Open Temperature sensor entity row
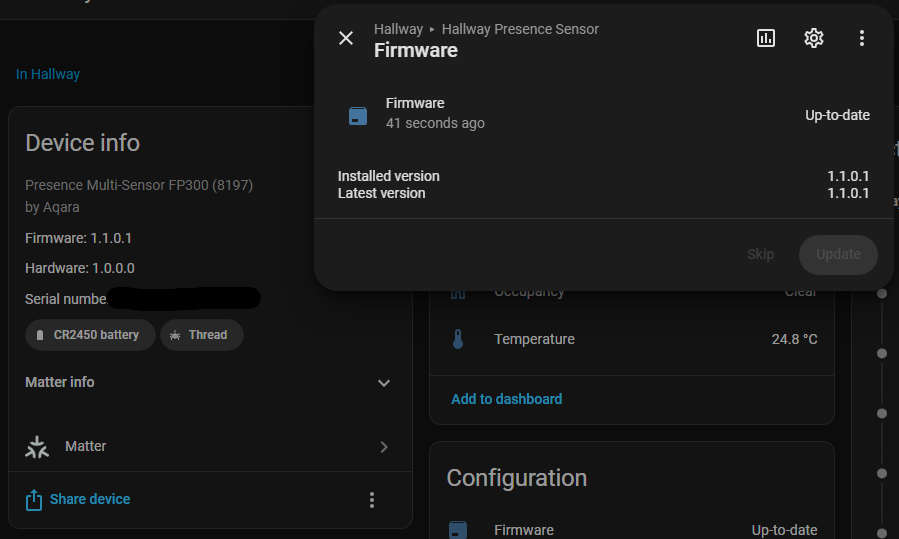This screenshot has height=539, width=899. [x=632, y=339]
